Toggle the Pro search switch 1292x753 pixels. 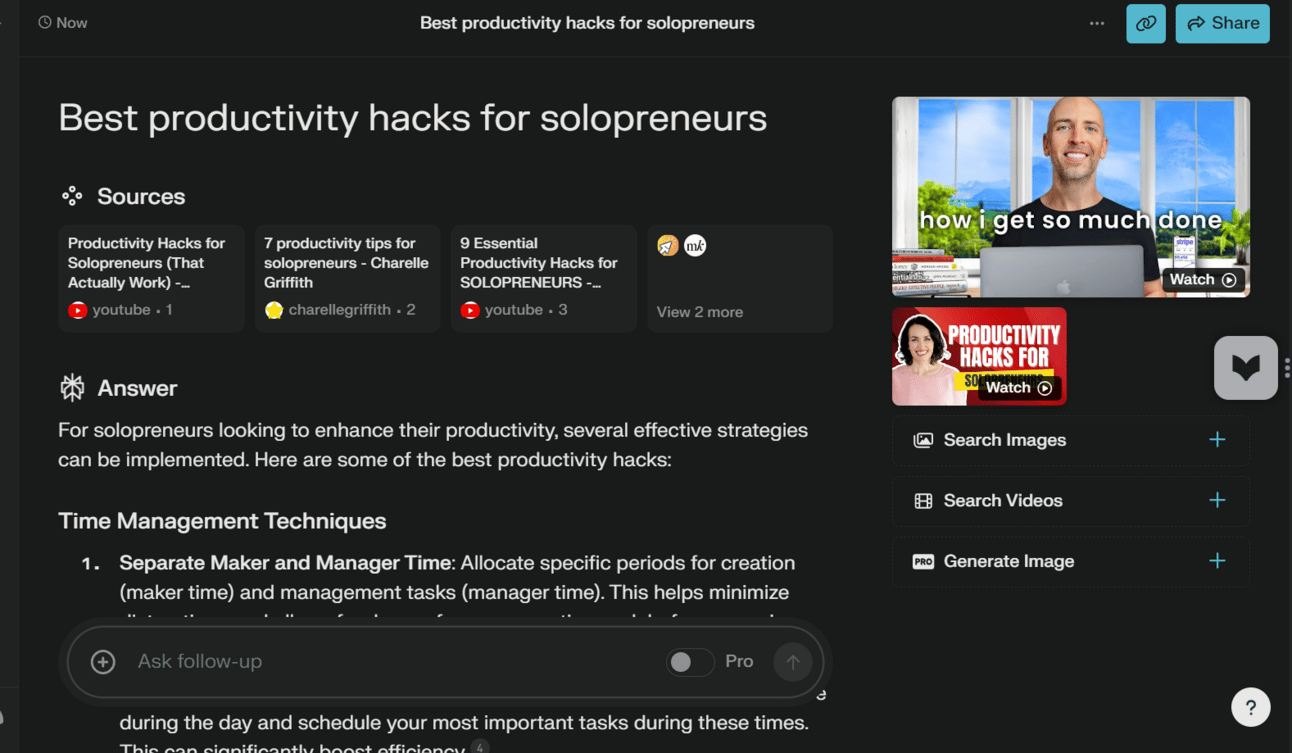[690, 662]
